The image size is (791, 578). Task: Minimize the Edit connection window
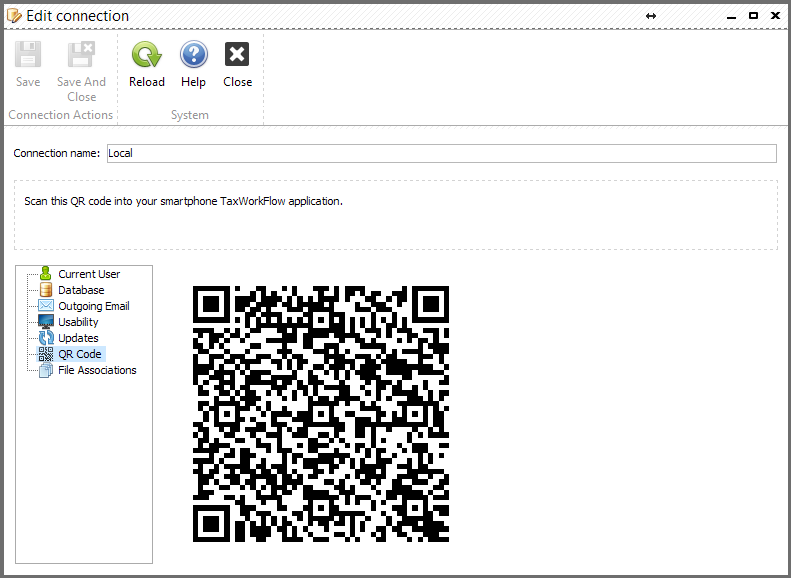[731, 17]
